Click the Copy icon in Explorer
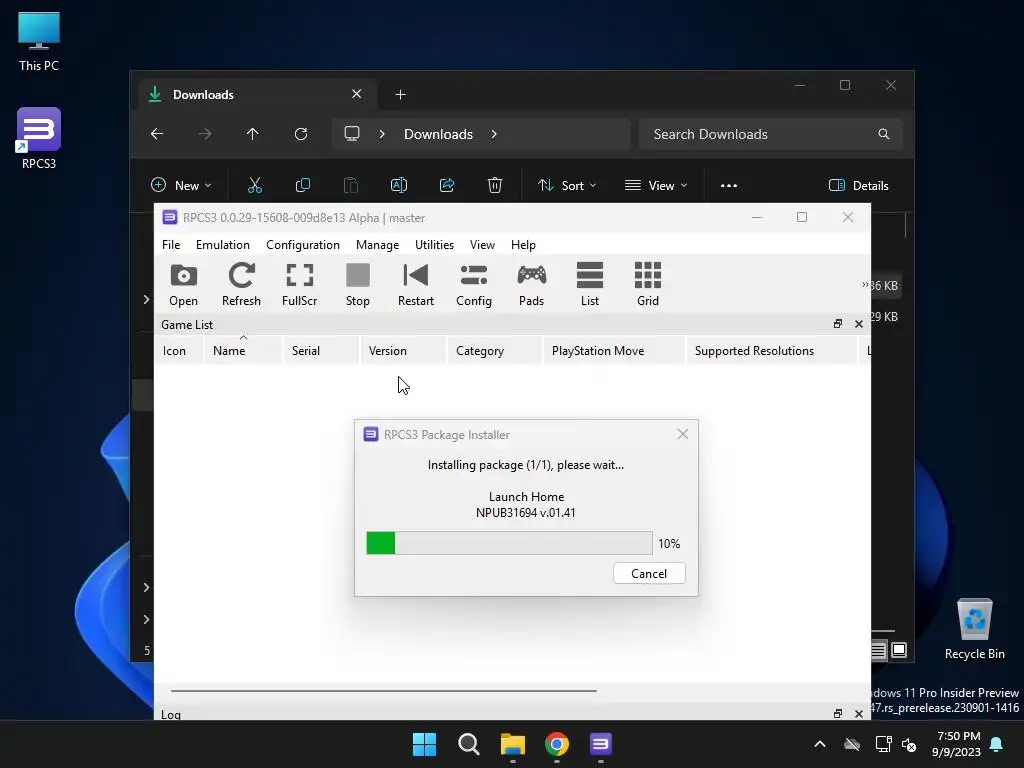Viewport: 1024px width, 768px height. 303,185
